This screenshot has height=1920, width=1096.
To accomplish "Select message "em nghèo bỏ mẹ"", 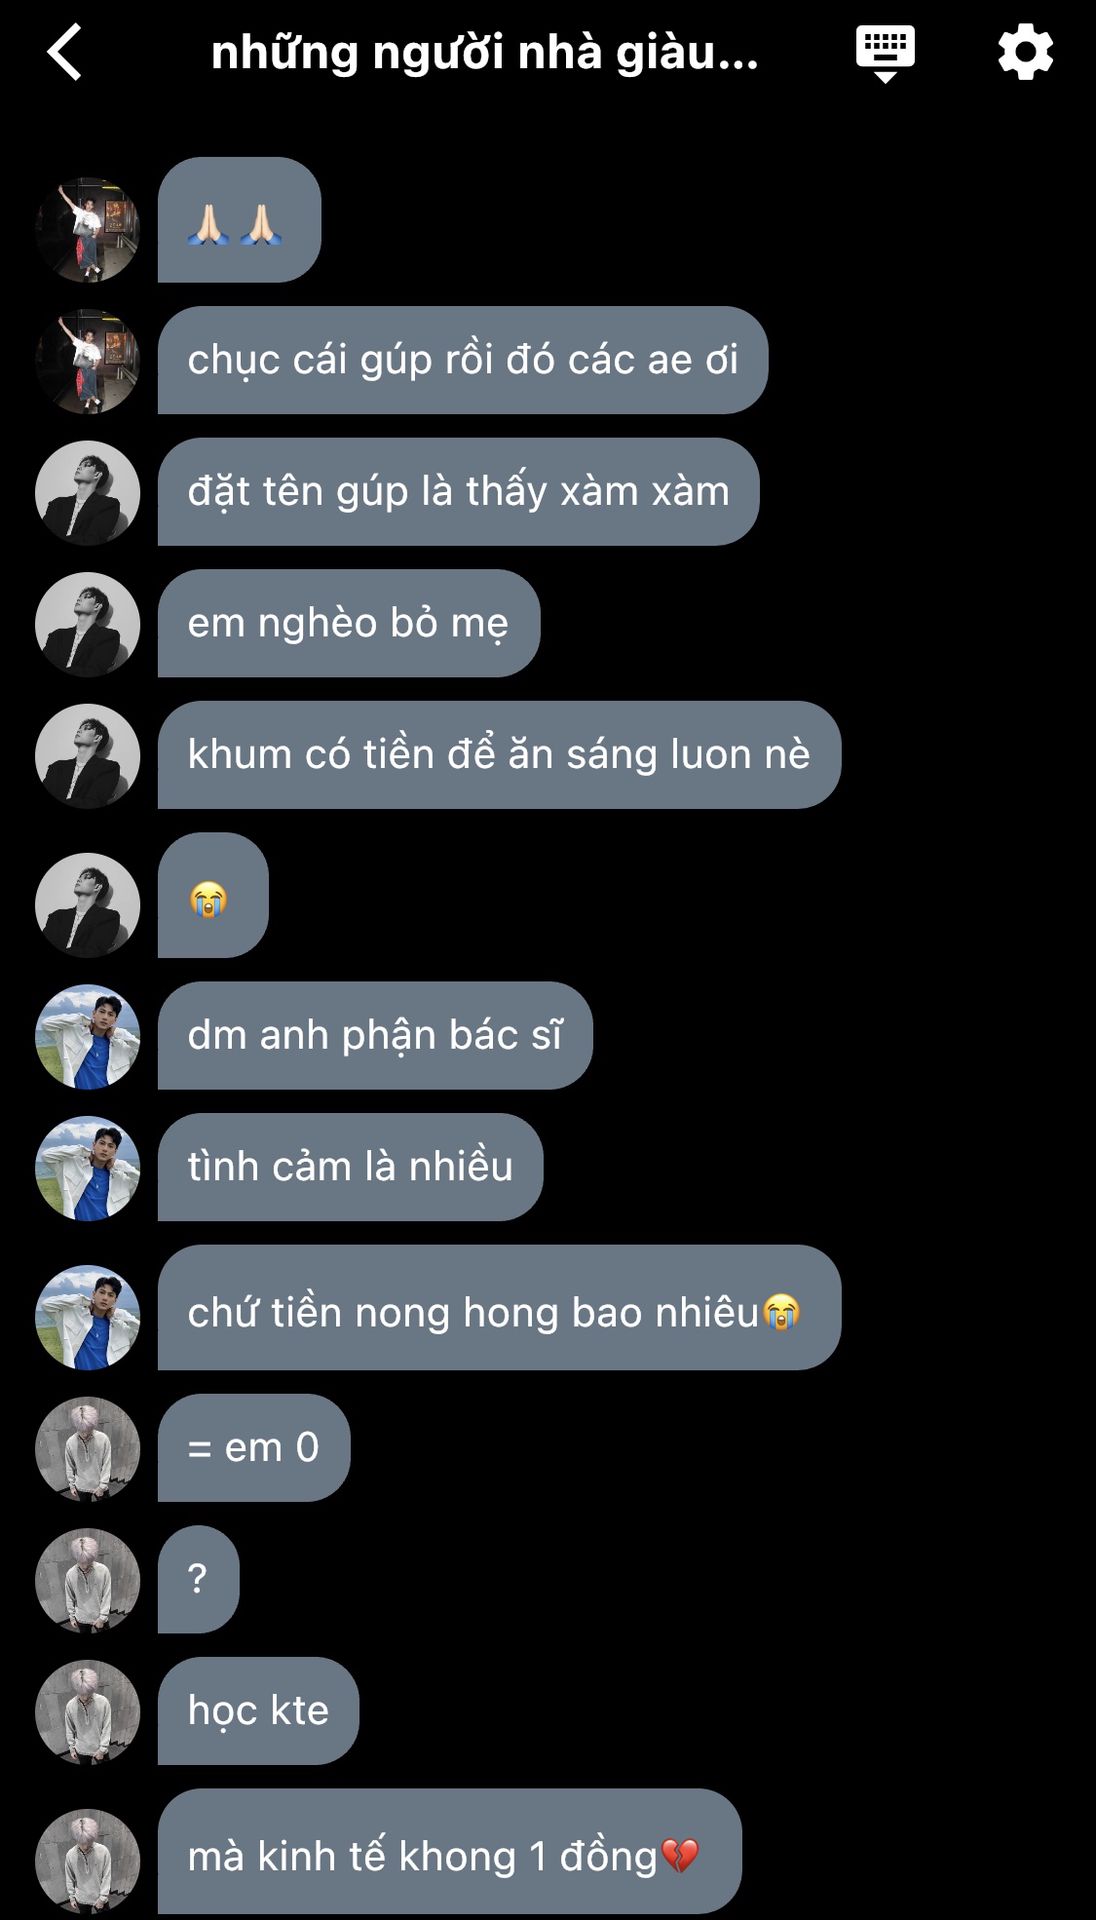I will pyautogui.click(x=349, y=623).
